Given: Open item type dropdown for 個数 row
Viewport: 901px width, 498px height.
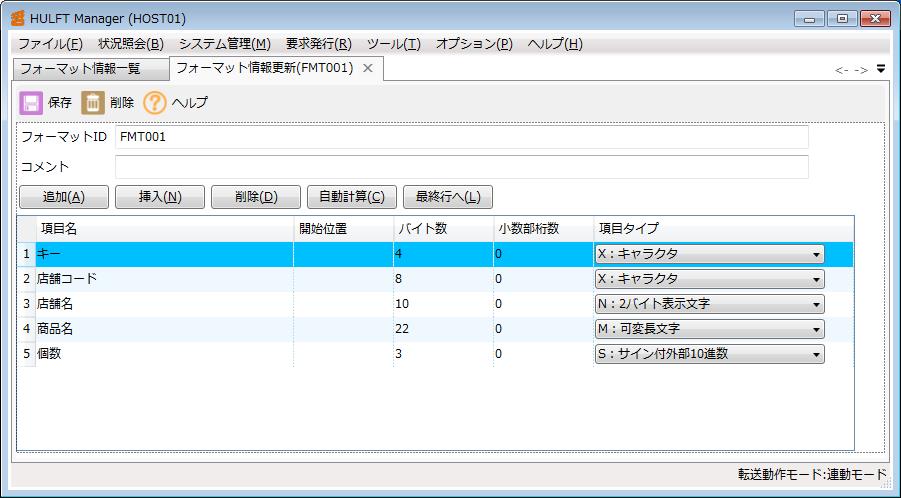Looking at the screenshot, I should [709, 354].
